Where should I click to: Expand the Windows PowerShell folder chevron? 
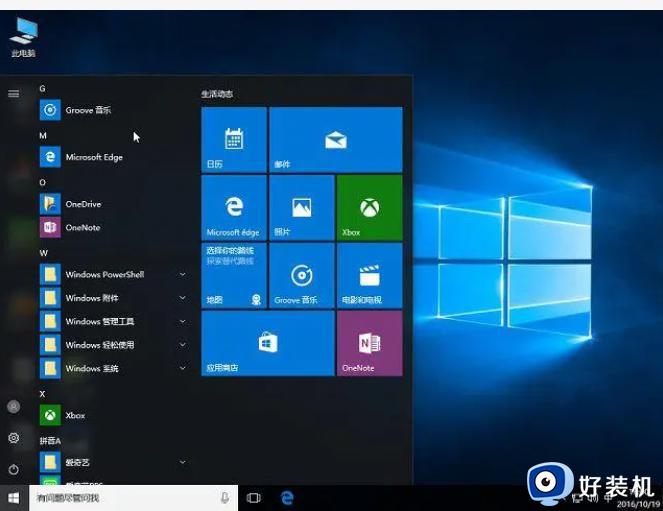click(x=183, y=274)
